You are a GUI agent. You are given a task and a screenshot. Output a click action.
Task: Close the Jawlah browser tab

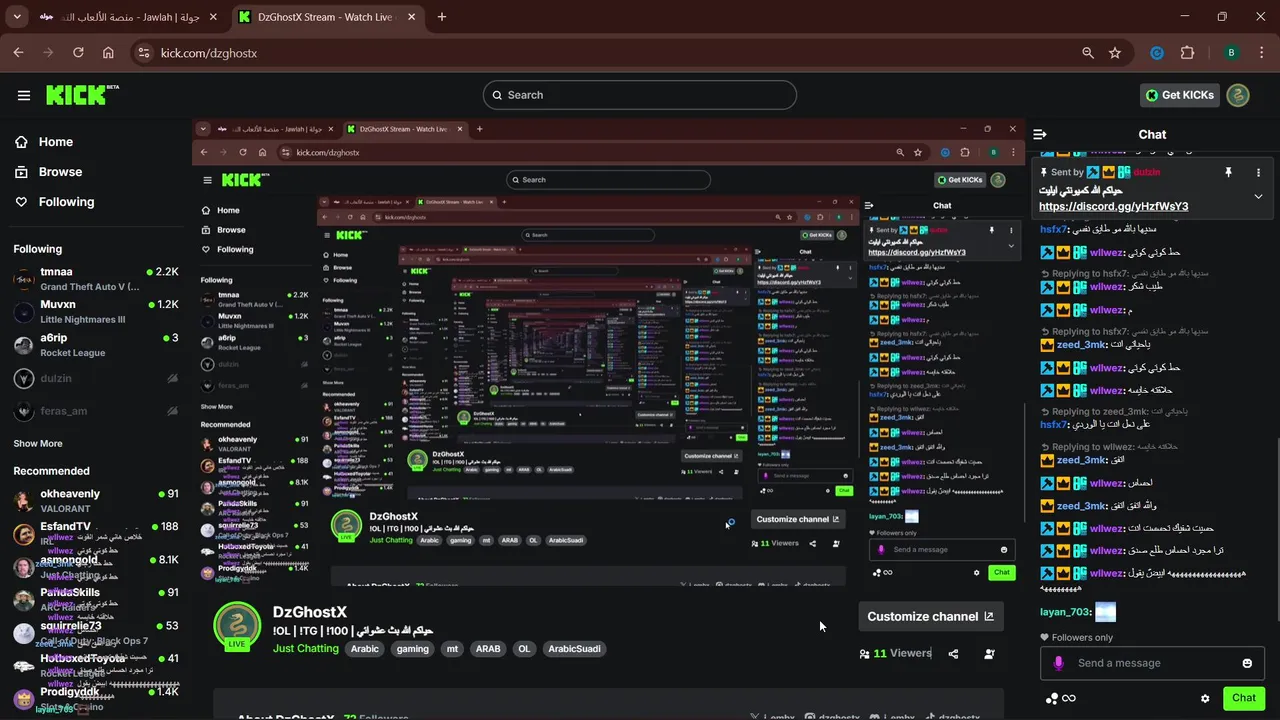213,17
